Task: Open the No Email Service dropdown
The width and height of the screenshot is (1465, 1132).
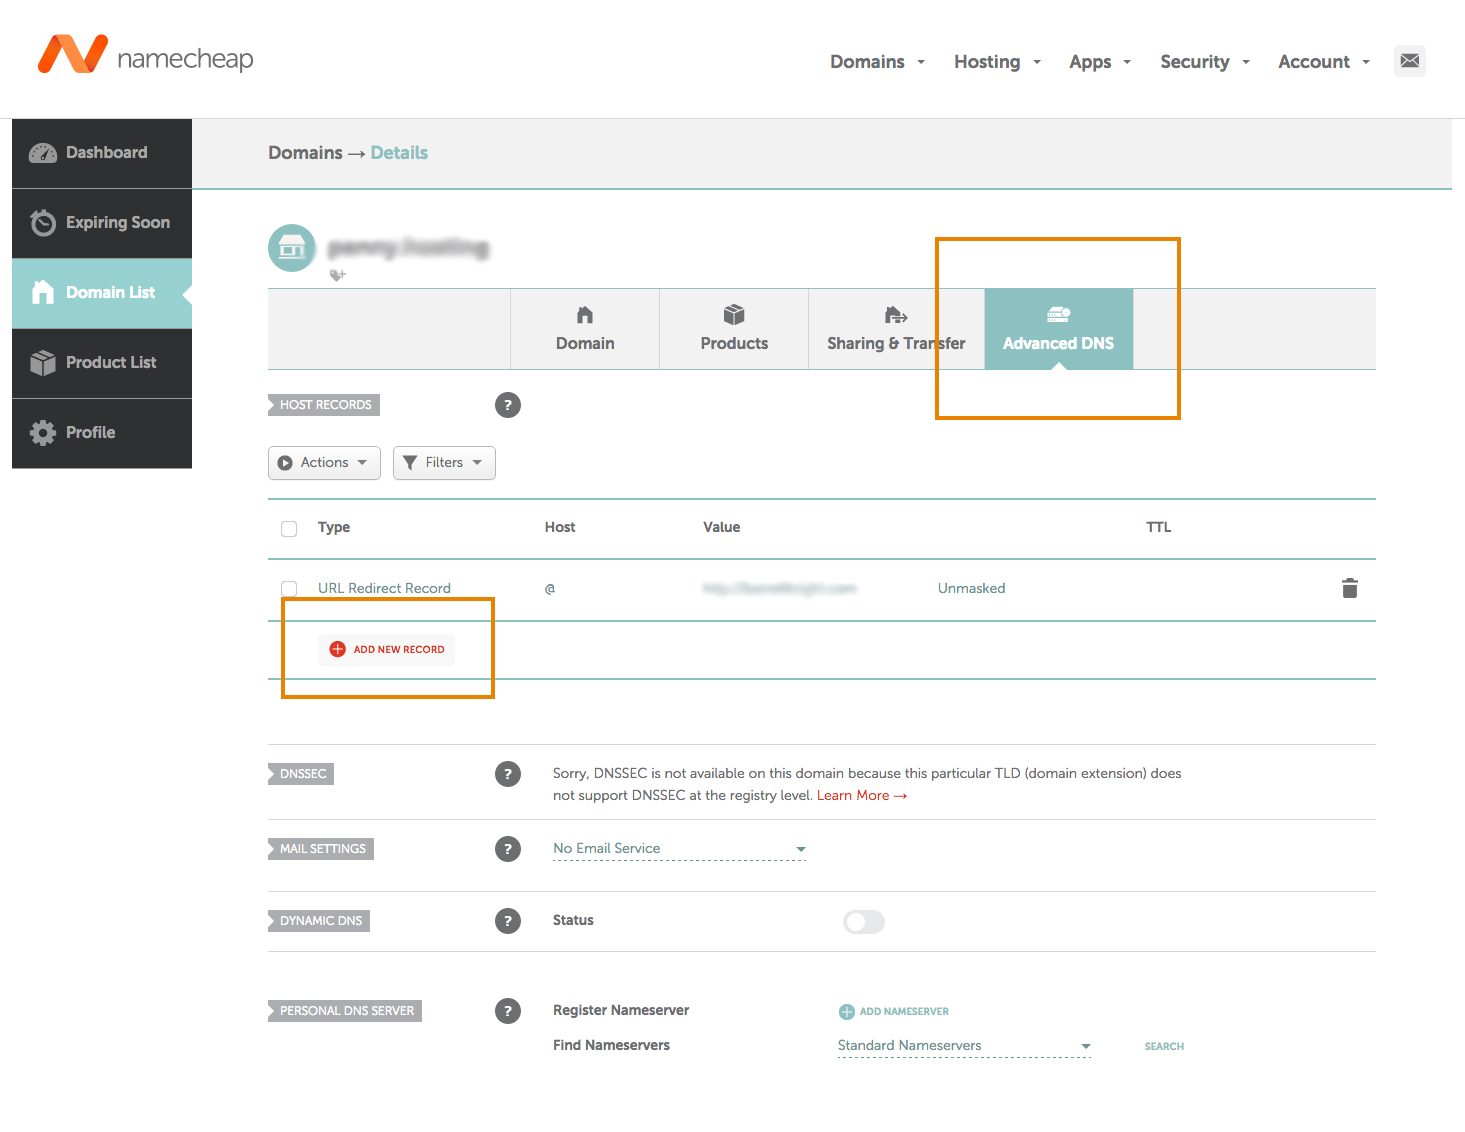Action: pyautogui.click(x=679, y=849)
